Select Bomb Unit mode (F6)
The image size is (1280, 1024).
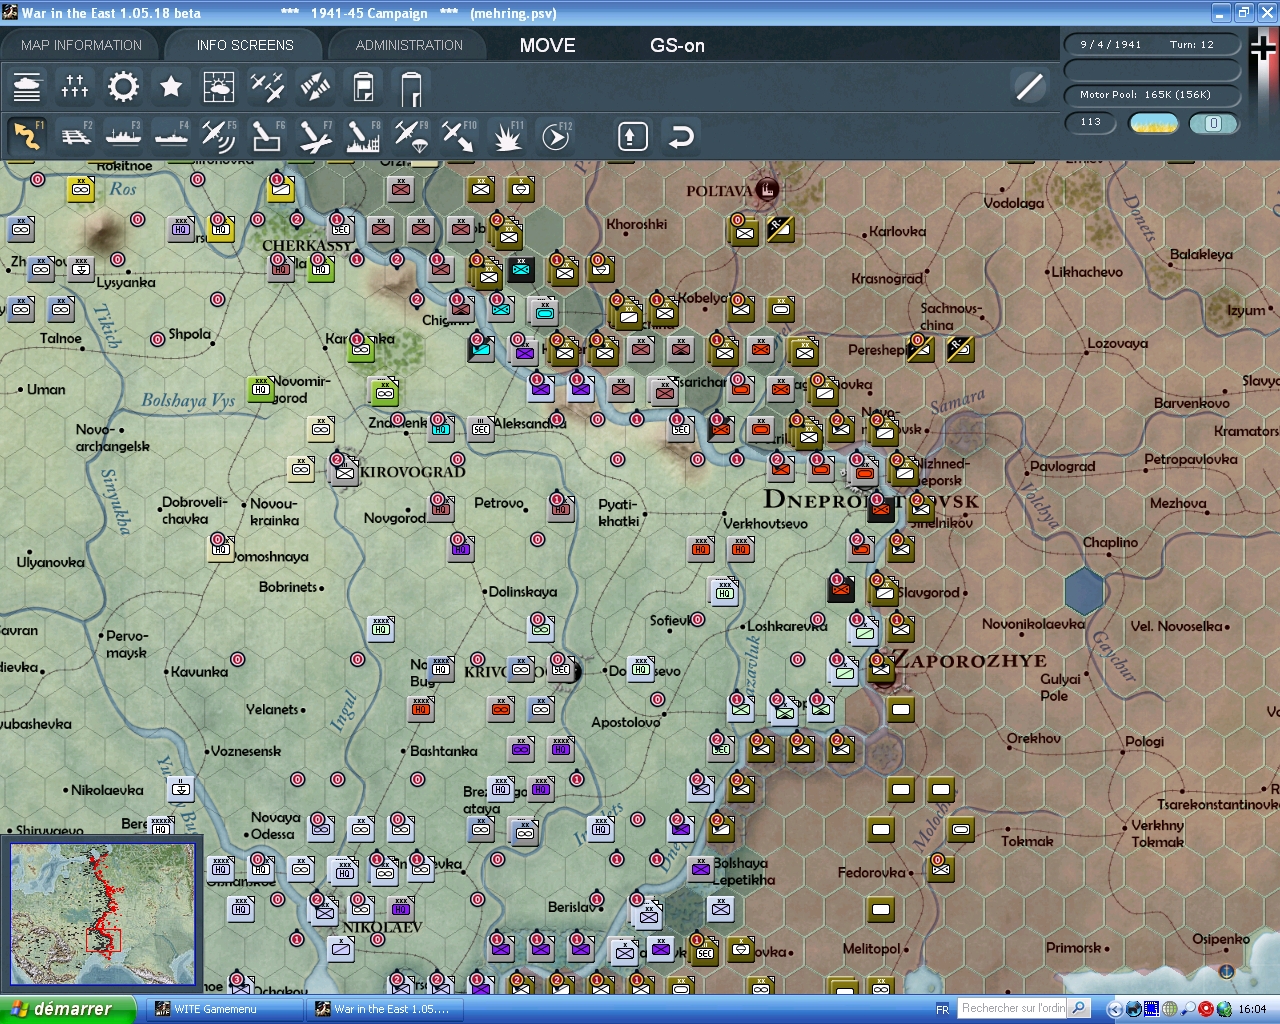pos(267,136)
